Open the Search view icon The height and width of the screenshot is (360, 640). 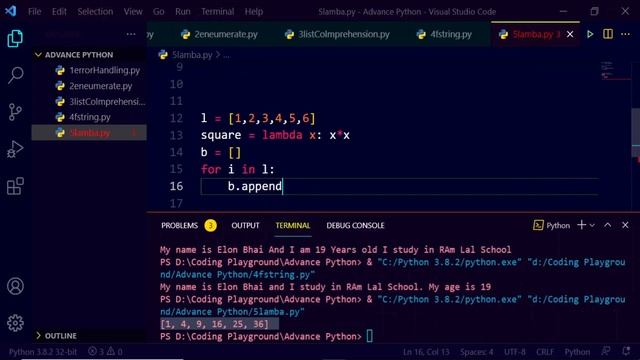coord(15,75)
